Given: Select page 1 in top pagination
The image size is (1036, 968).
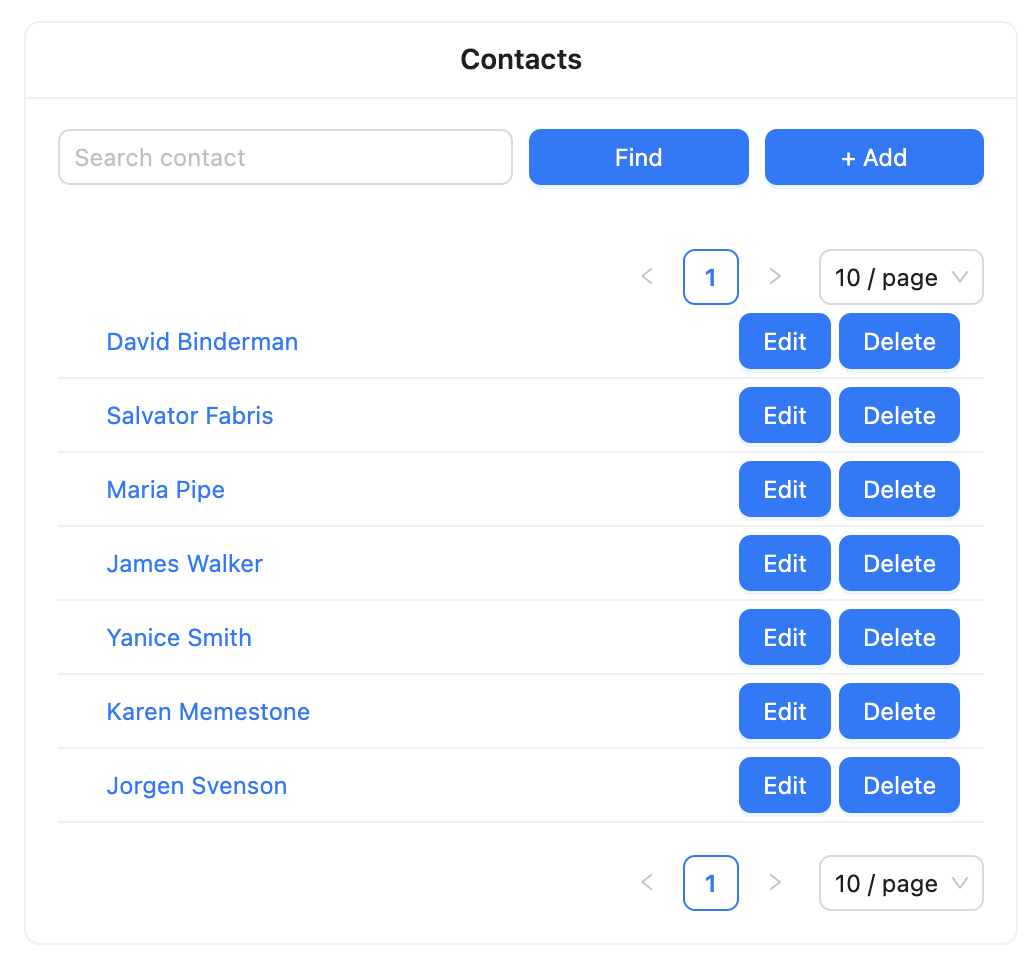Looking at the screenshot, I should click(x=711, y=277).
